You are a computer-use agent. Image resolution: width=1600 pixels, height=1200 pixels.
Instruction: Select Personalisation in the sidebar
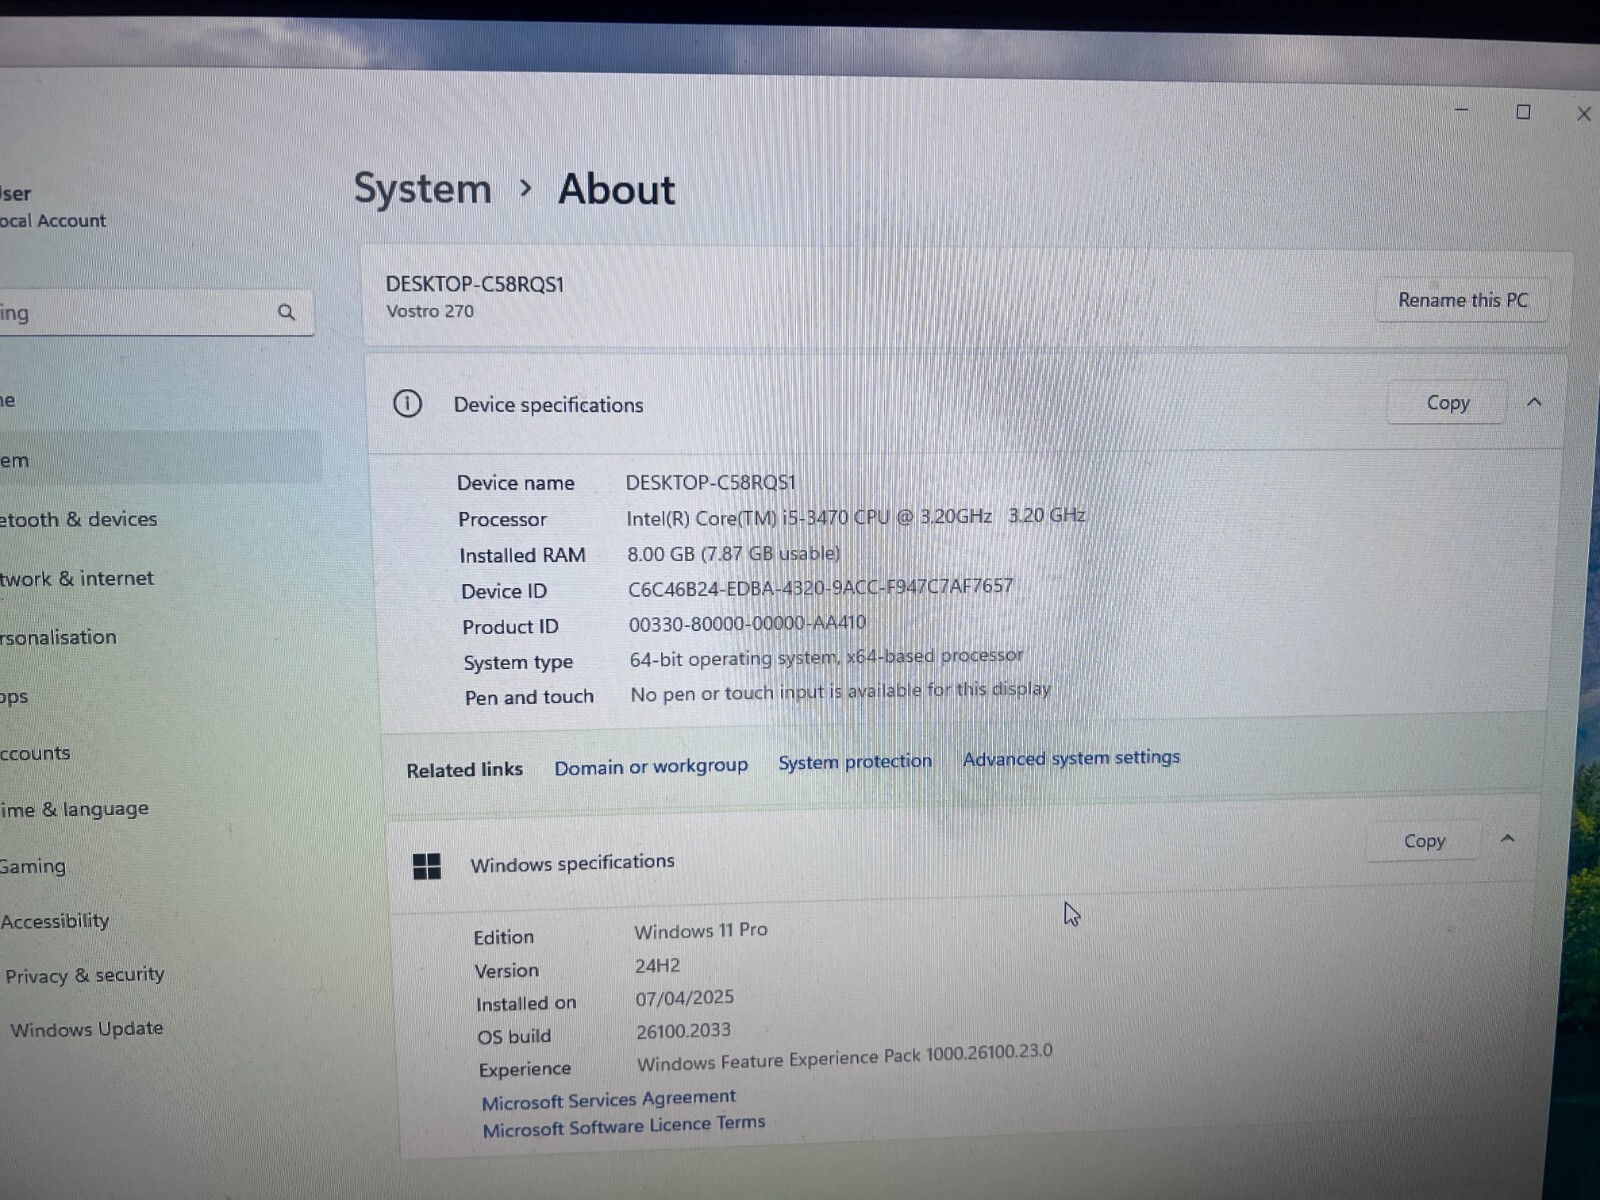coord(58,637)
